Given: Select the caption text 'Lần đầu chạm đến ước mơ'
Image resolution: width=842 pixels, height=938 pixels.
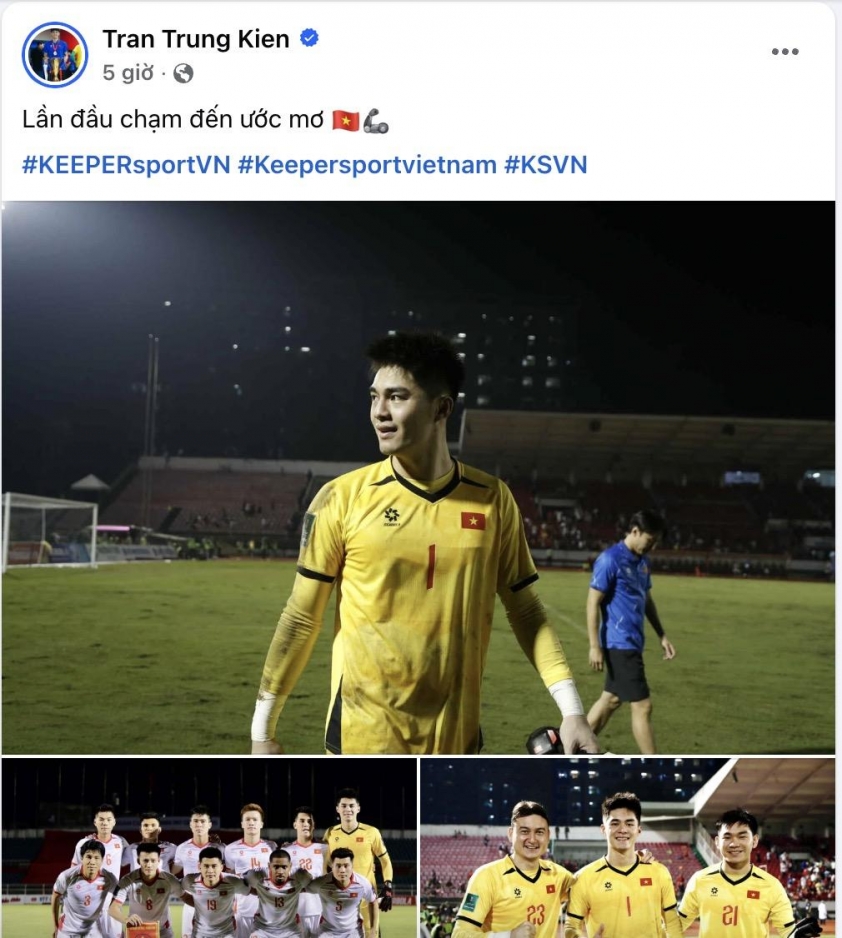Looking at the screenshot, I should coord(173,120).
